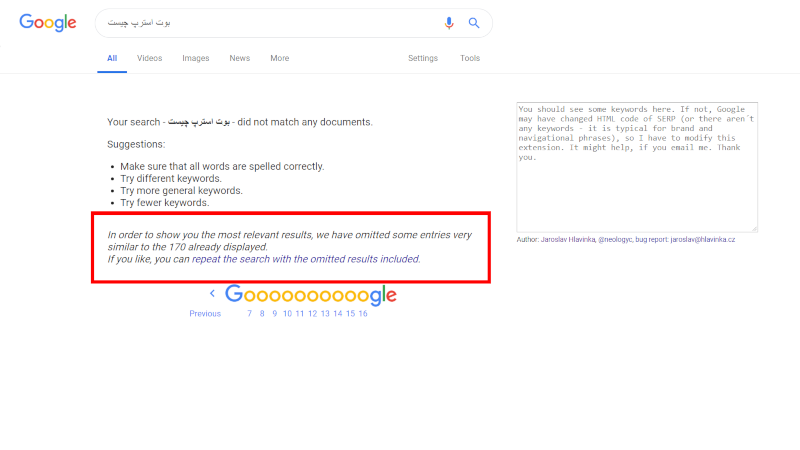Go to results page 13
This screenshot has height=450, width=800.
coord(325,314)
